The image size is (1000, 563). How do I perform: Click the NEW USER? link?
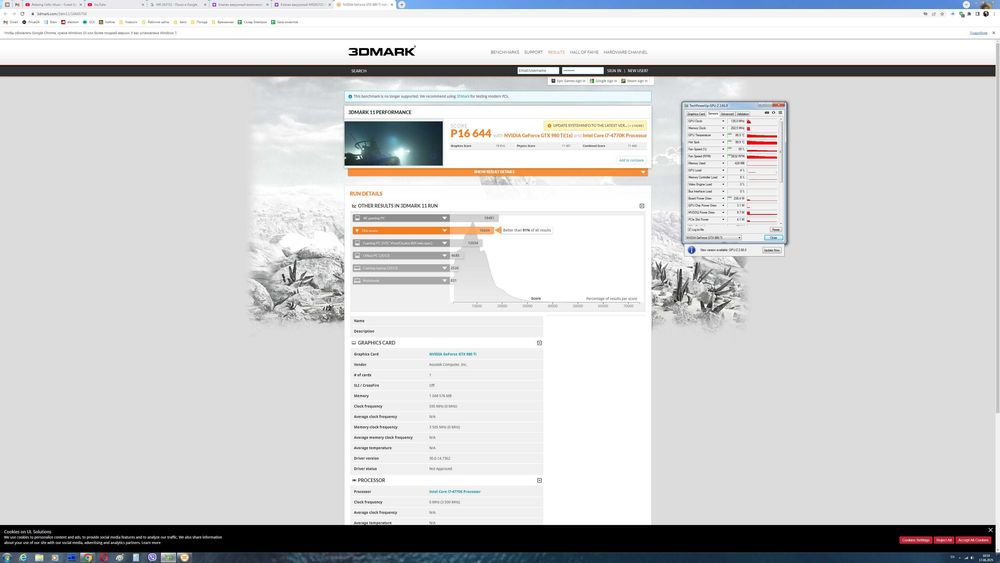(637, 71)
